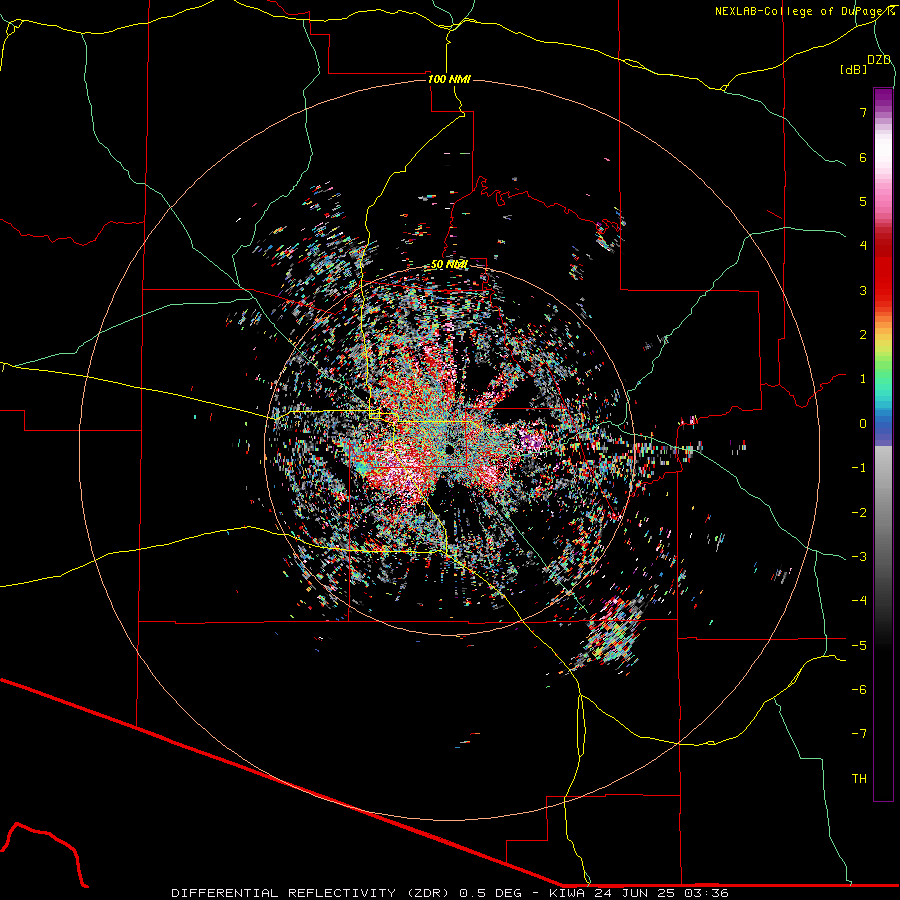Click the 6 value on the color scale
900x900 pixels.
pos(863,157)
